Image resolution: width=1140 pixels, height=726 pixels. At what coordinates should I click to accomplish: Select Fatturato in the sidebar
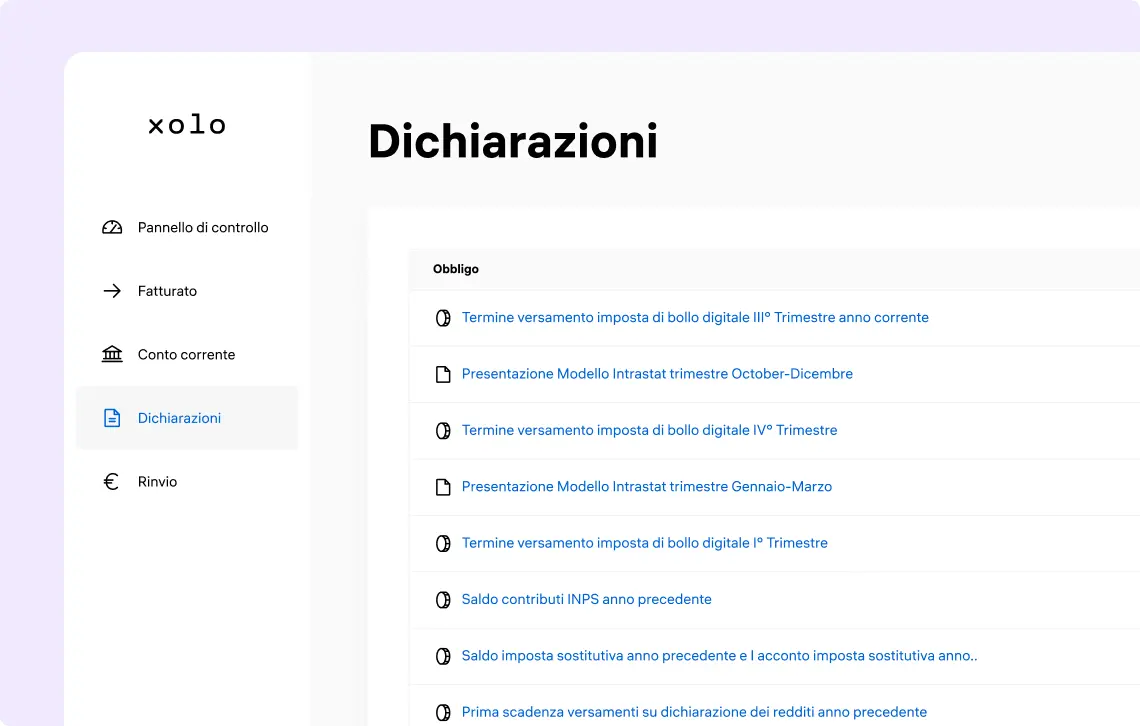pos(167,291)
